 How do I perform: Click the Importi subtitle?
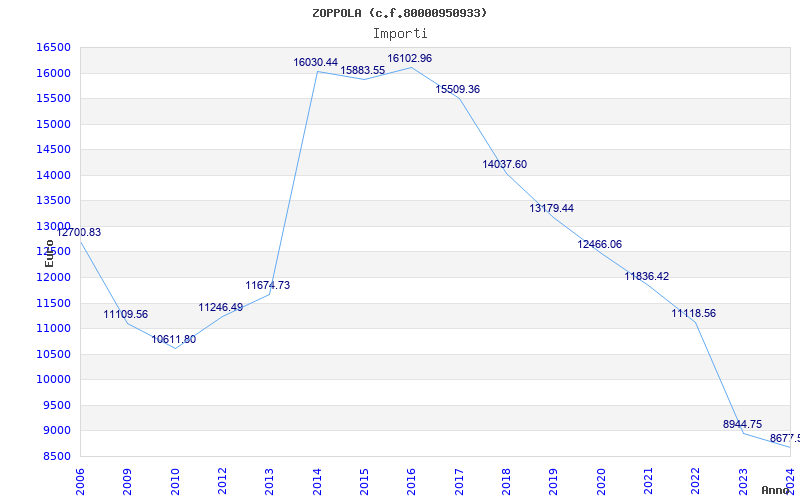click(400, 34)
